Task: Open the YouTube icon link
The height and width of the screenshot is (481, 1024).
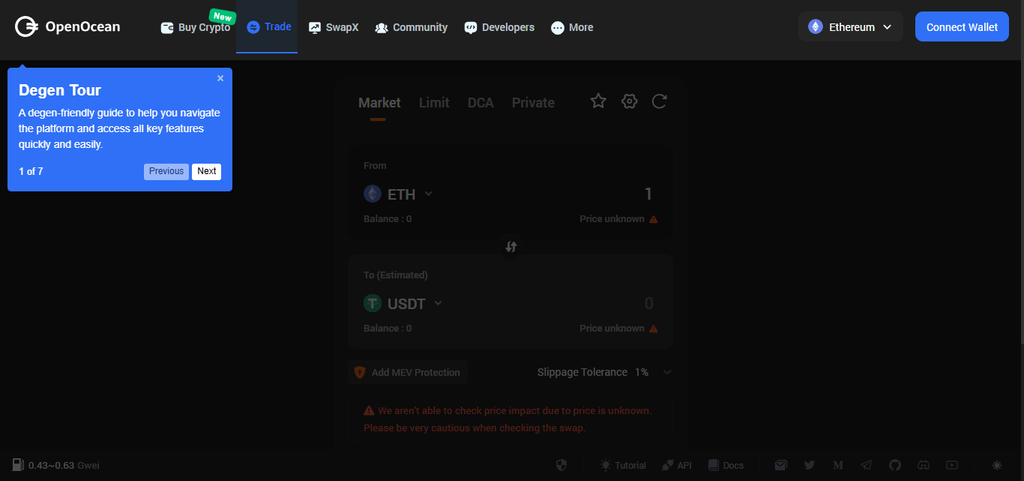Action: 952,465
